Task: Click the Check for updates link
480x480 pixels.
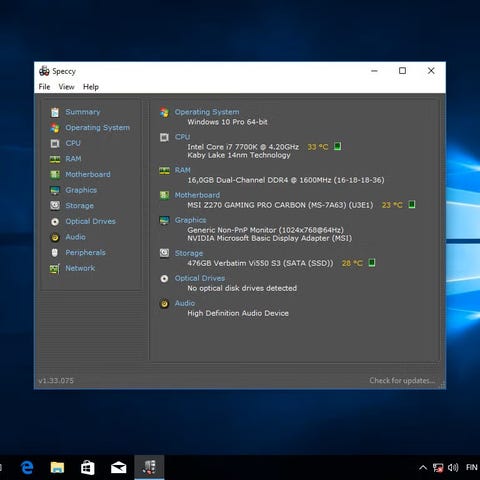Action: (402, 380)
